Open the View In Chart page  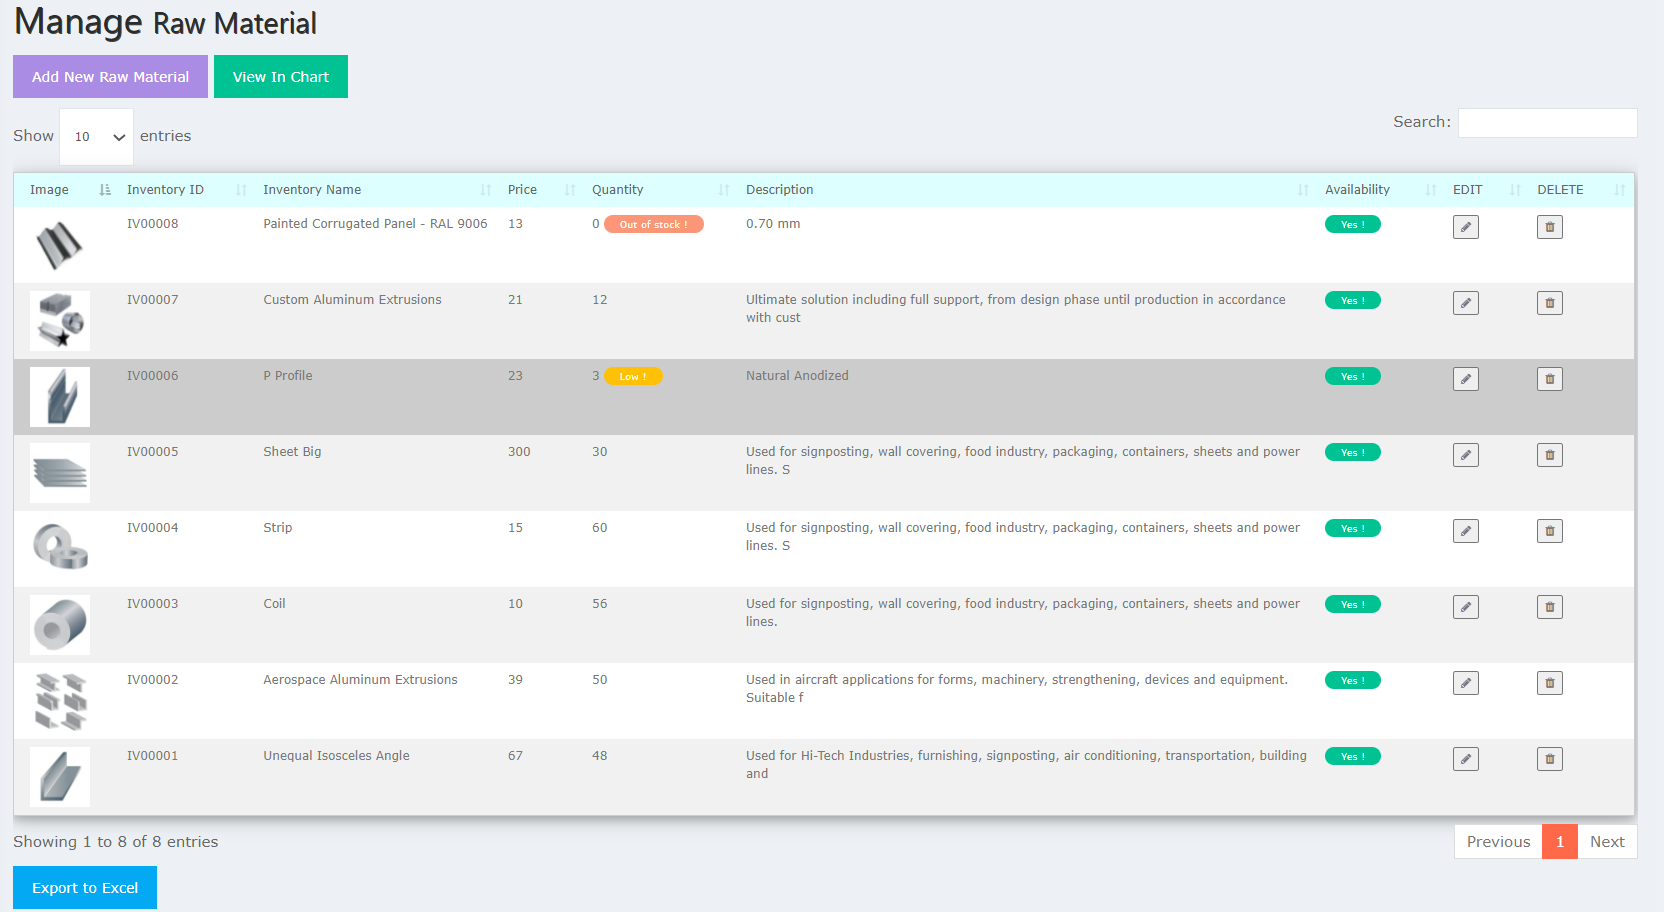(x=280, y=76)
